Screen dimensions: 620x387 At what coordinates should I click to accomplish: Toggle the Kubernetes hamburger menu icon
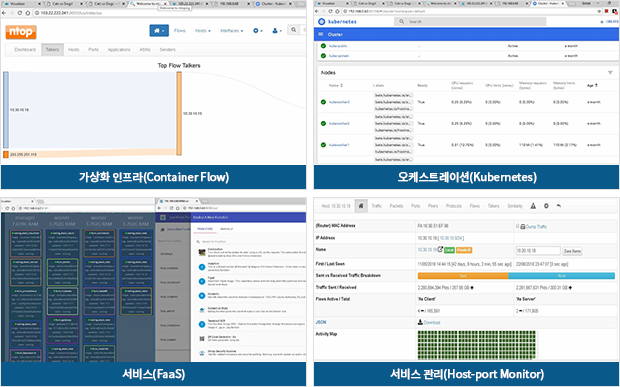[x=321, y=34]
